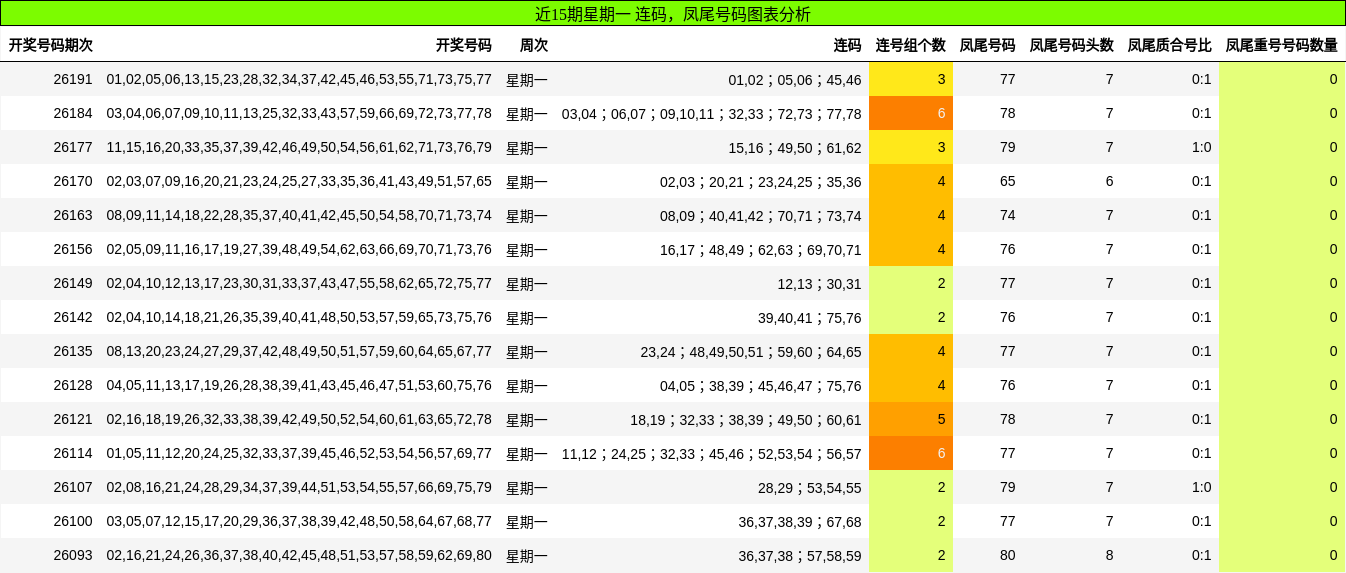
Task: Select the 周次 column header
Action: (534, 45)
